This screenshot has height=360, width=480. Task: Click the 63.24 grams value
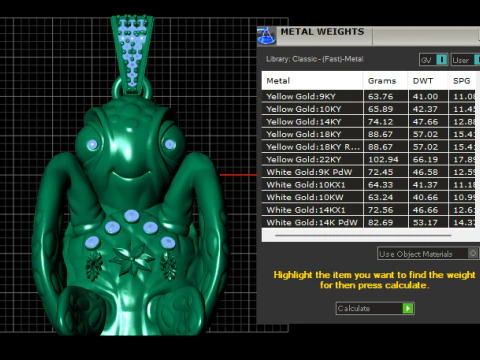coord(380,197)
